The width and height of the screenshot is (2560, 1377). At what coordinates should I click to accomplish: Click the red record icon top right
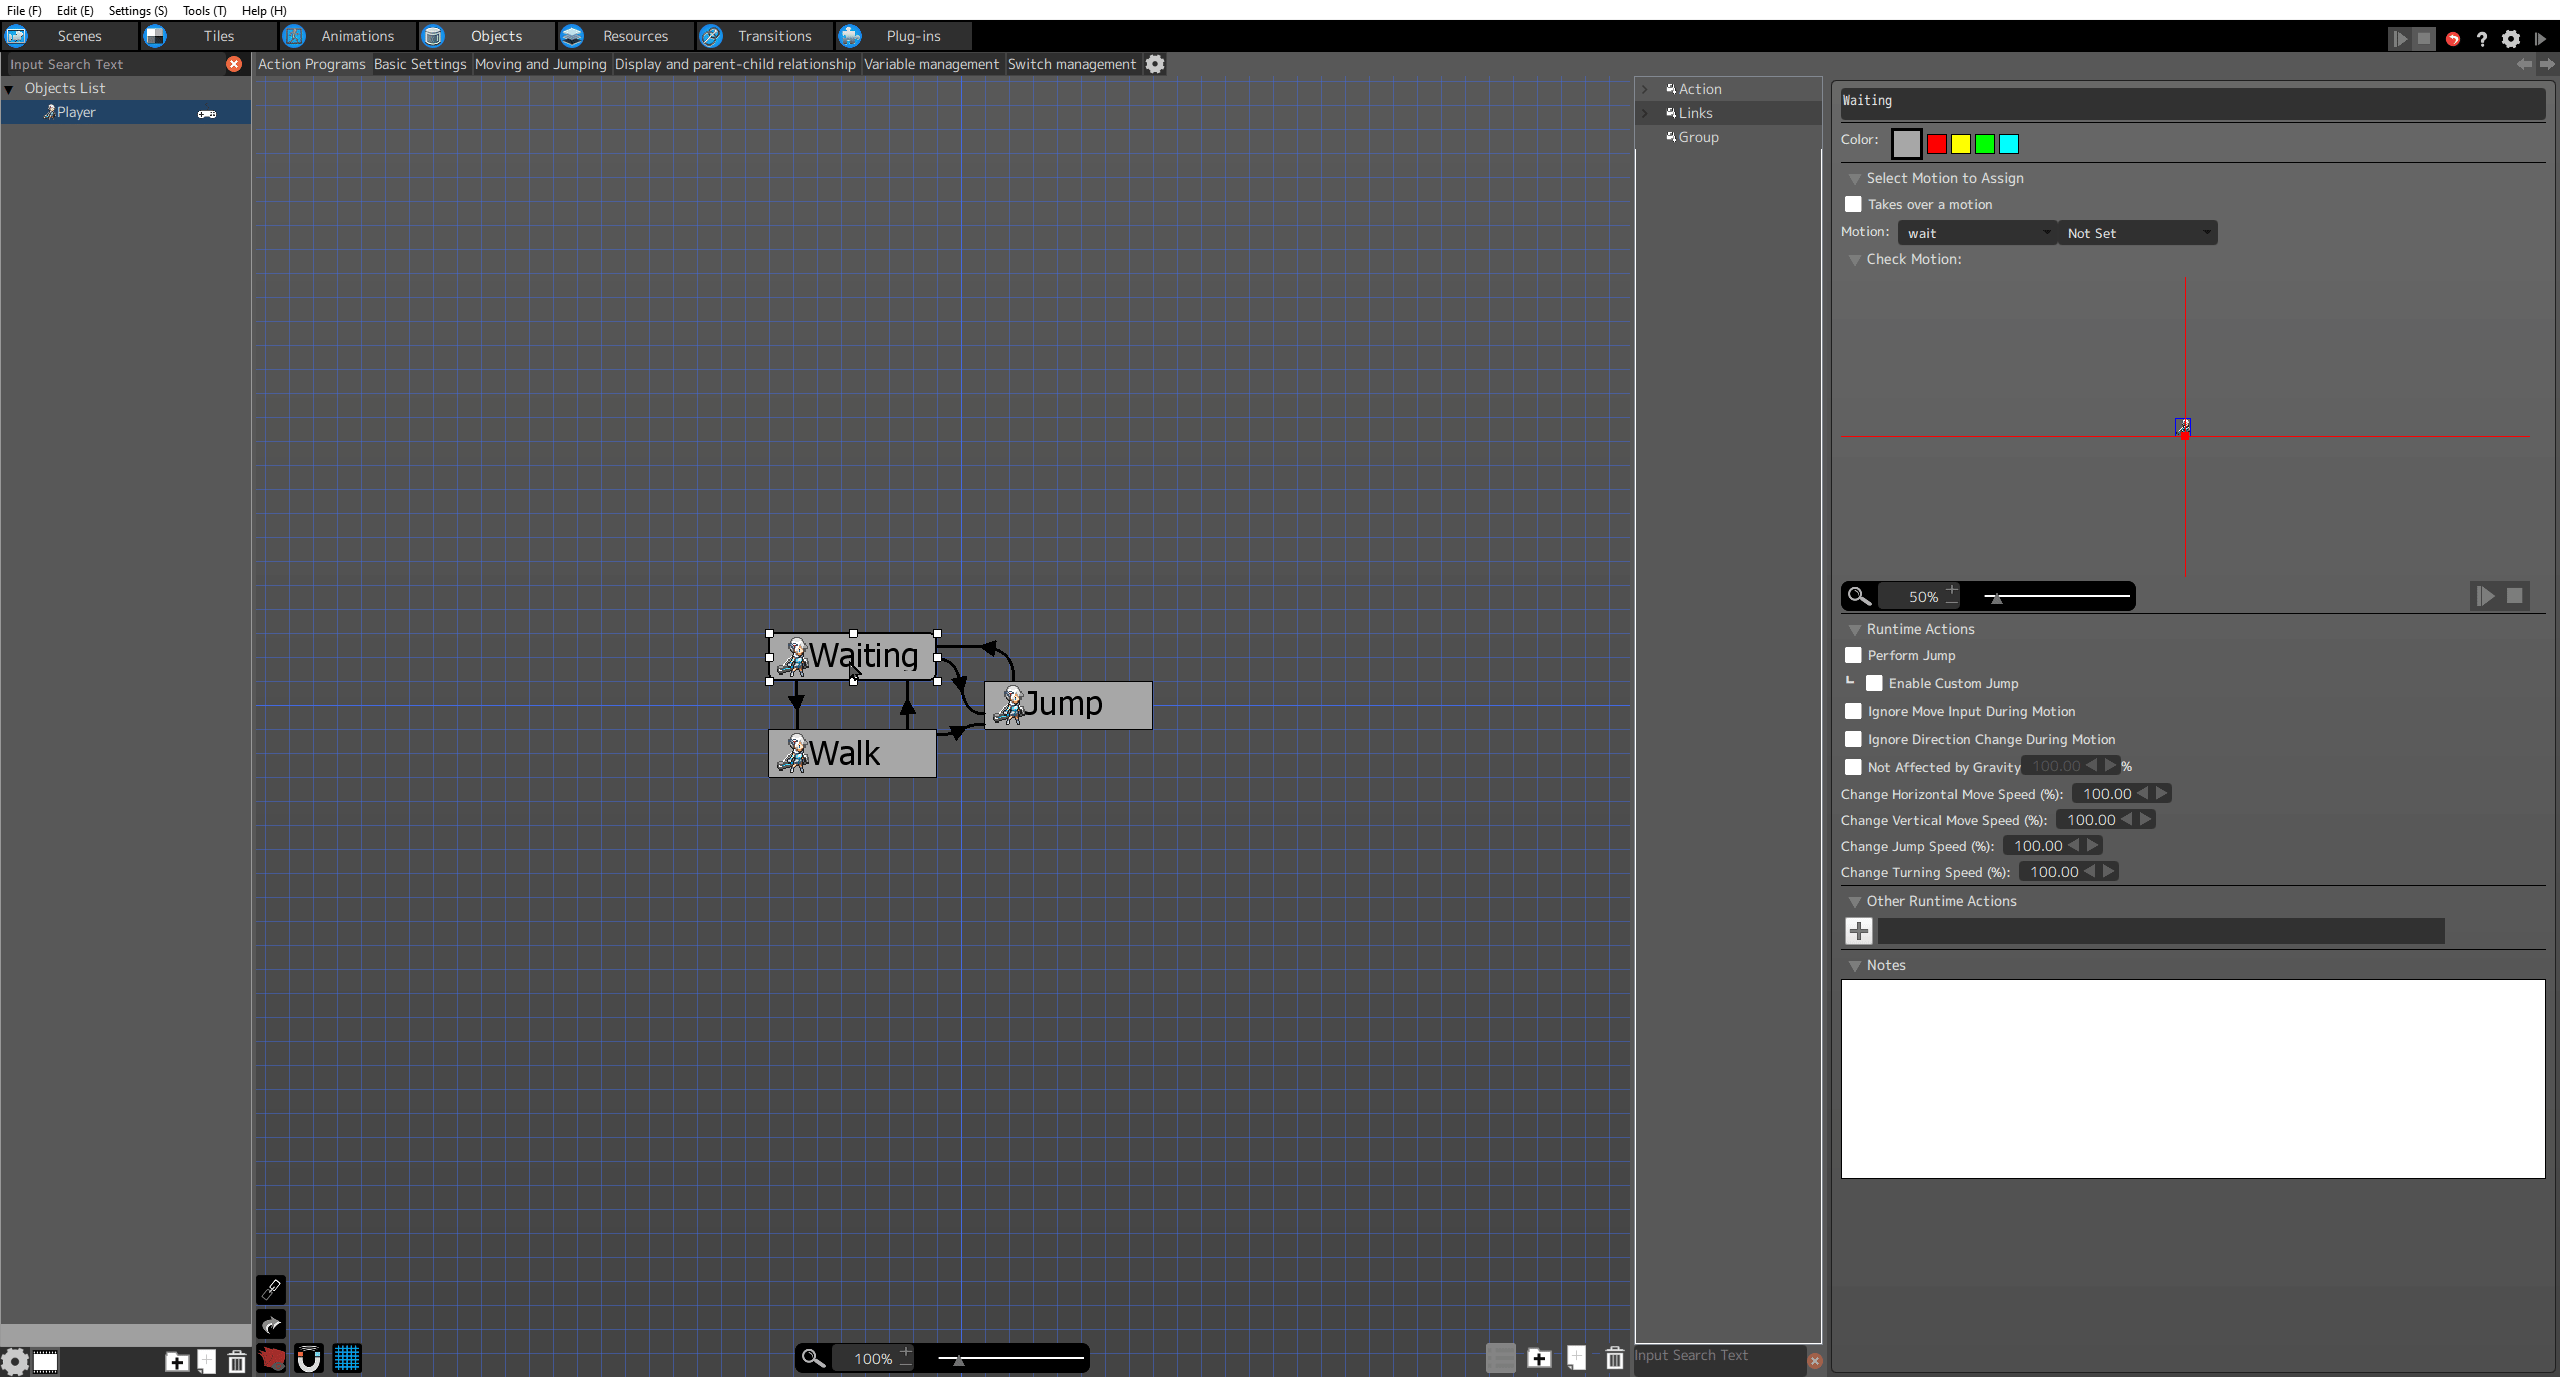click(x=2452, y=38)
